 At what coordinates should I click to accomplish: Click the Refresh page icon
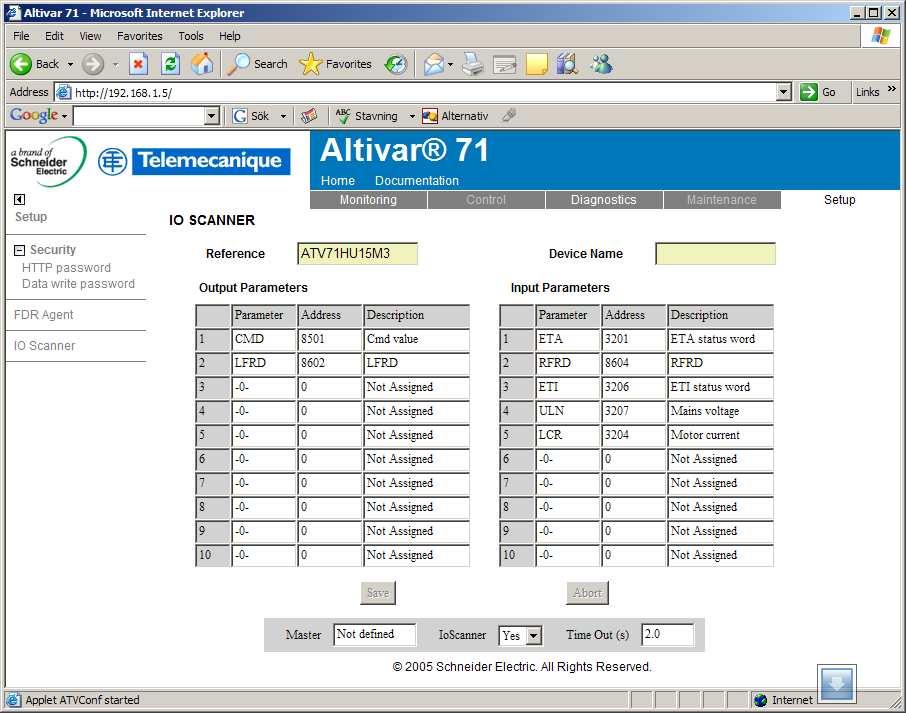point(170,64)
